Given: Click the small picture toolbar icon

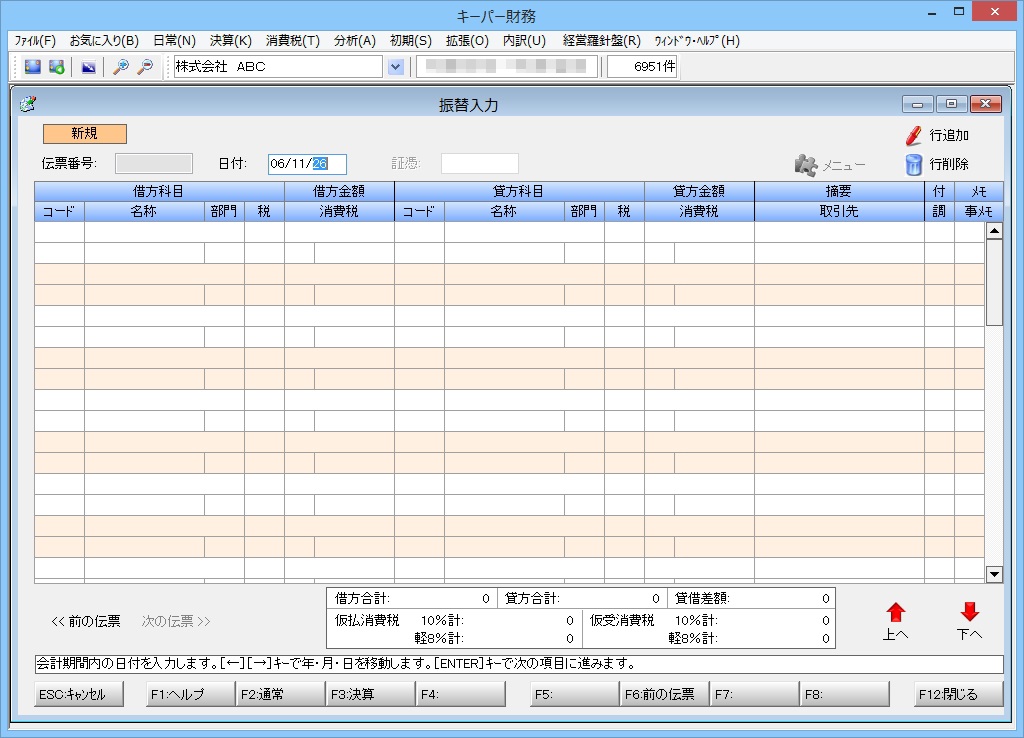Looking at the screenshot, I should point(88,67).
